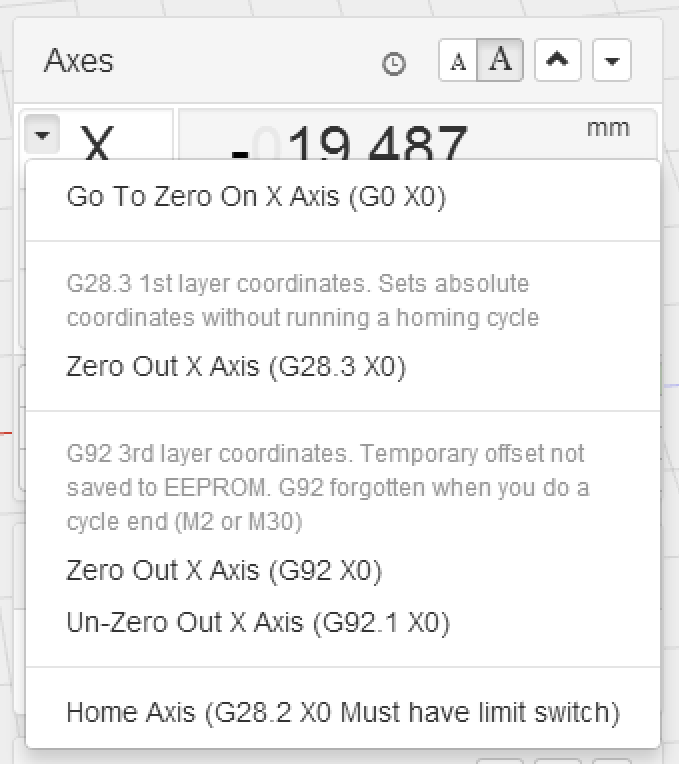Toggle the X axis dropdown caret
This screenshot has height=764, width=679.
[x=40, y=133]
